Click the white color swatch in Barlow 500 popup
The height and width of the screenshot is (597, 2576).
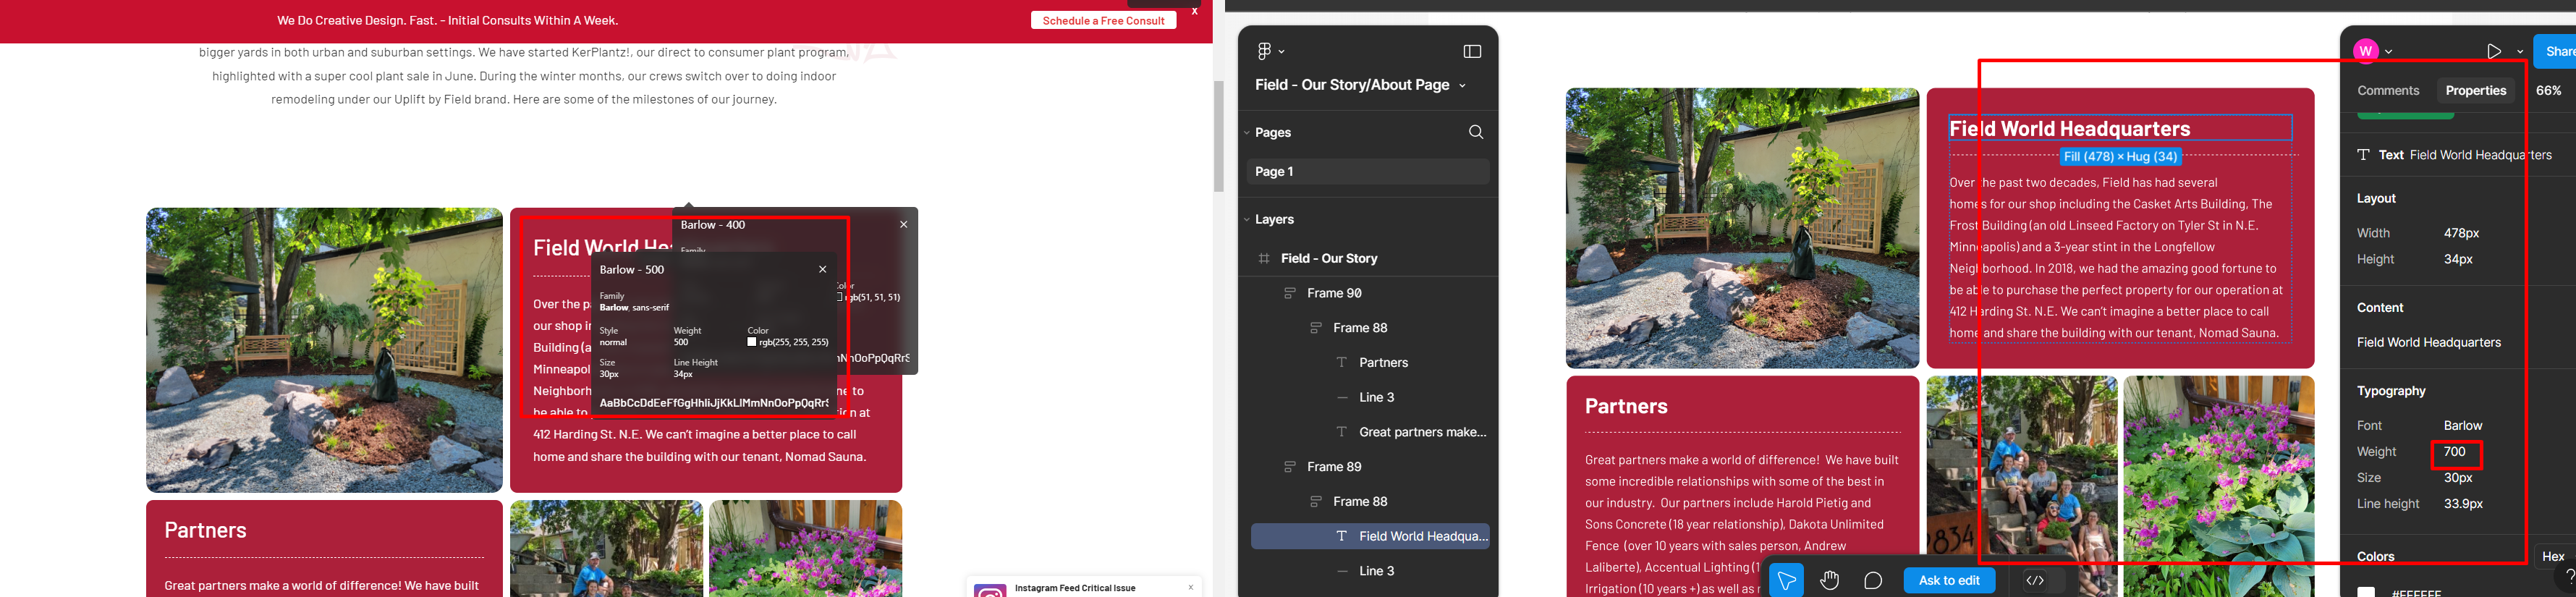pyautogui.click(x=752, y=342)
